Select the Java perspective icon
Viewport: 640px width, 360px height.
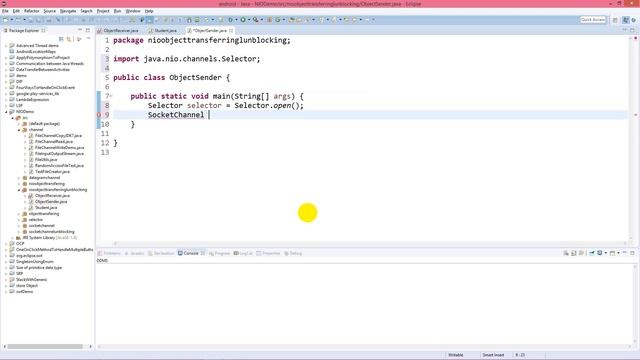tap(626, 20)
